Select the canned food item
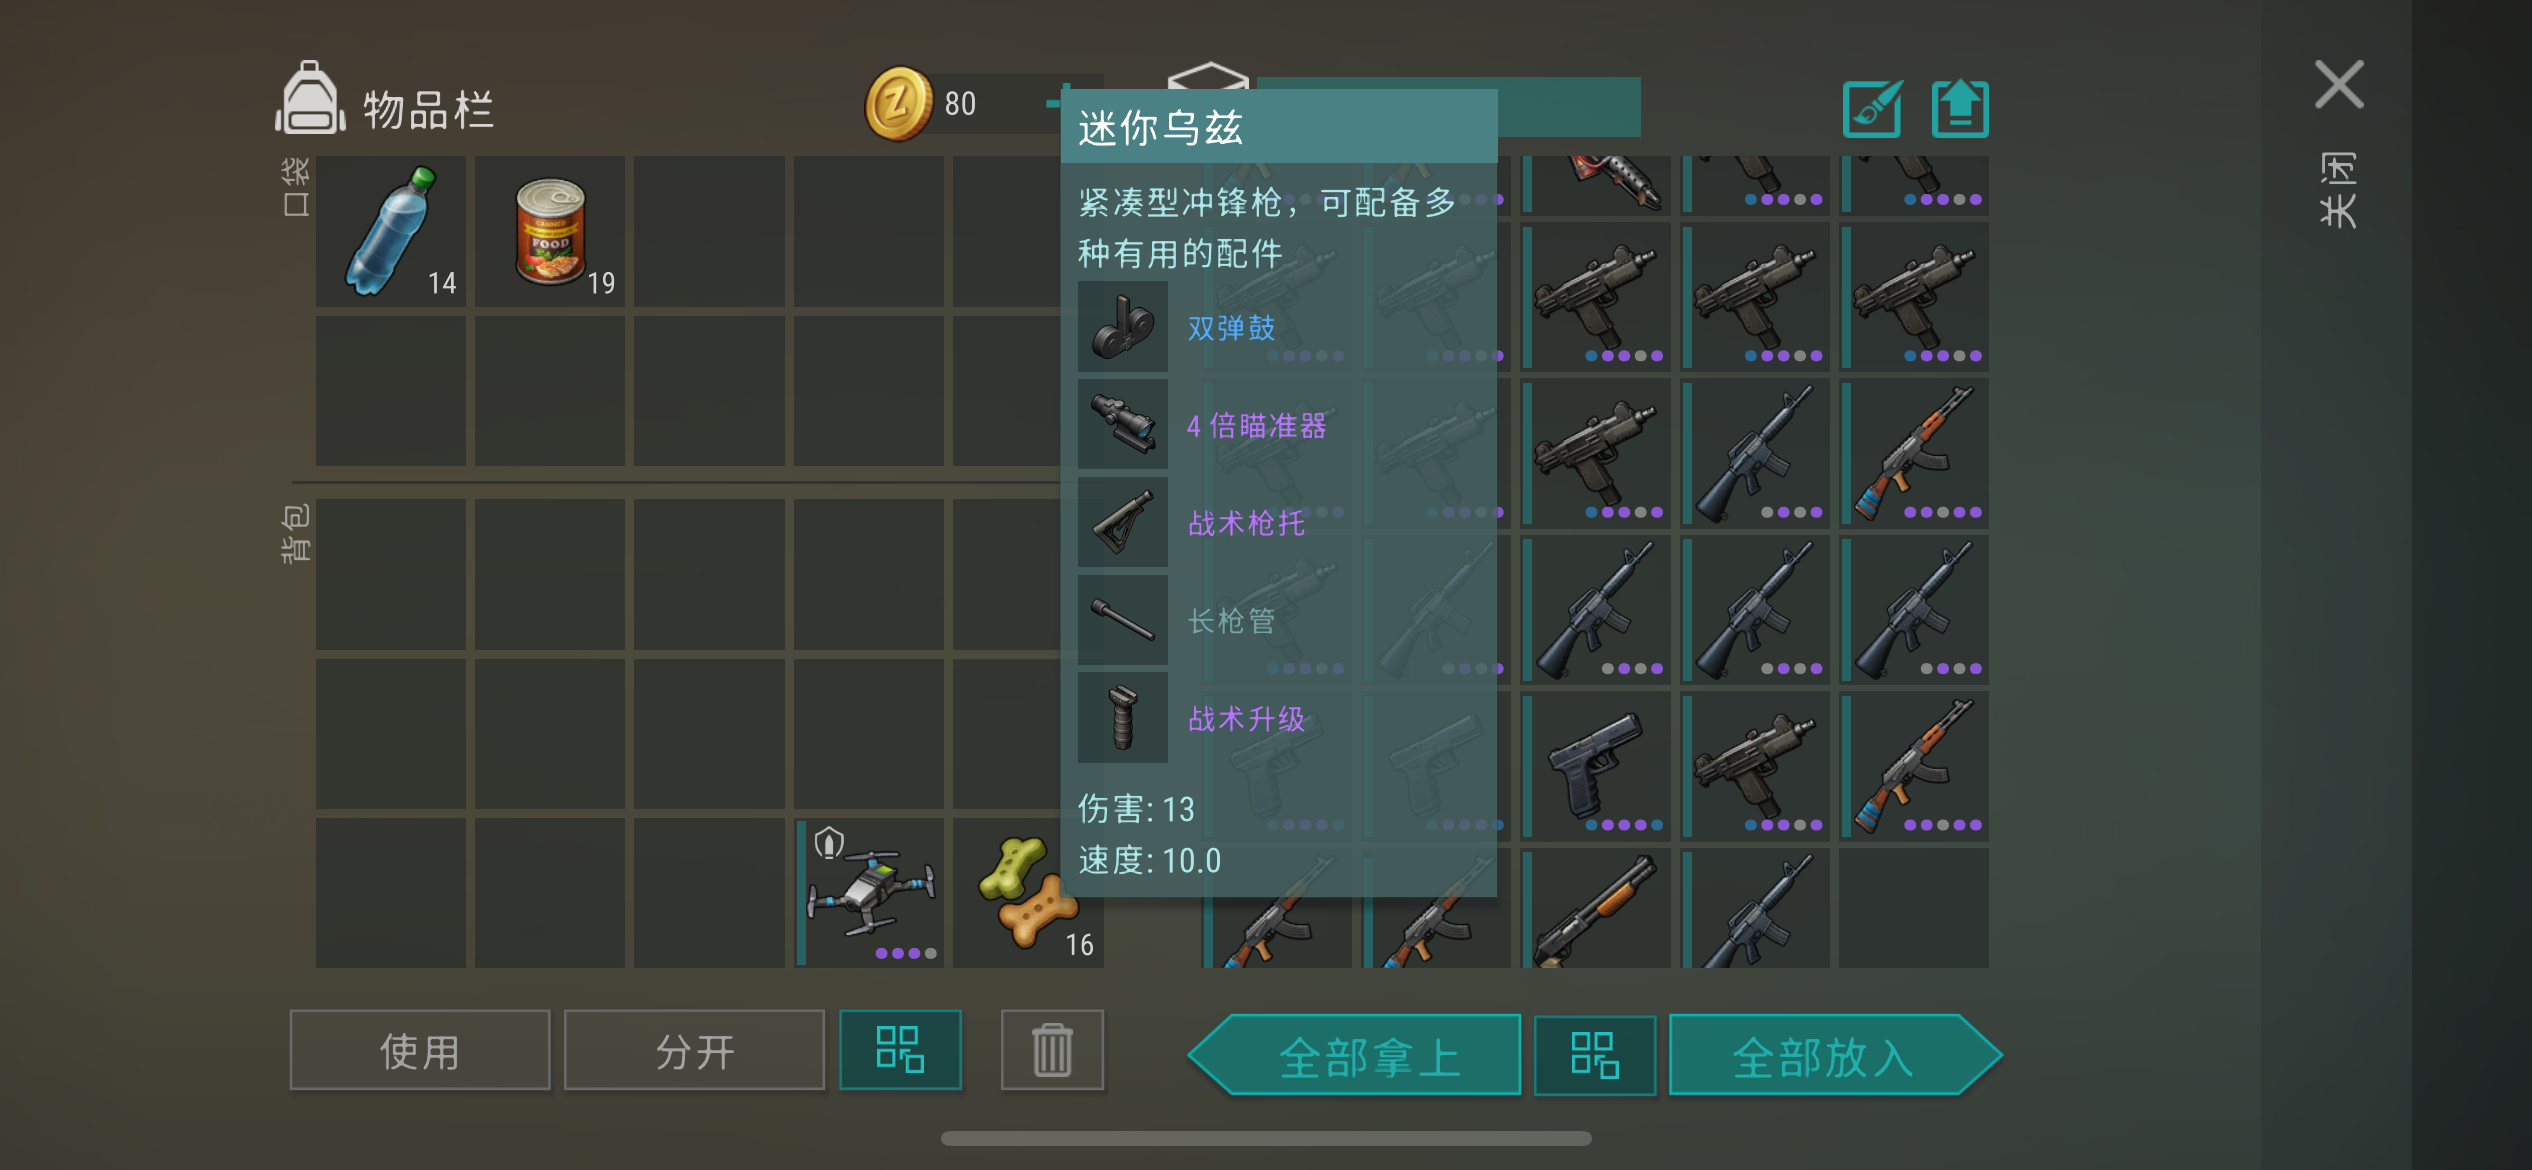Image resolution: width=2532 pixels, height=1170 pixels. tap(550, 231)
